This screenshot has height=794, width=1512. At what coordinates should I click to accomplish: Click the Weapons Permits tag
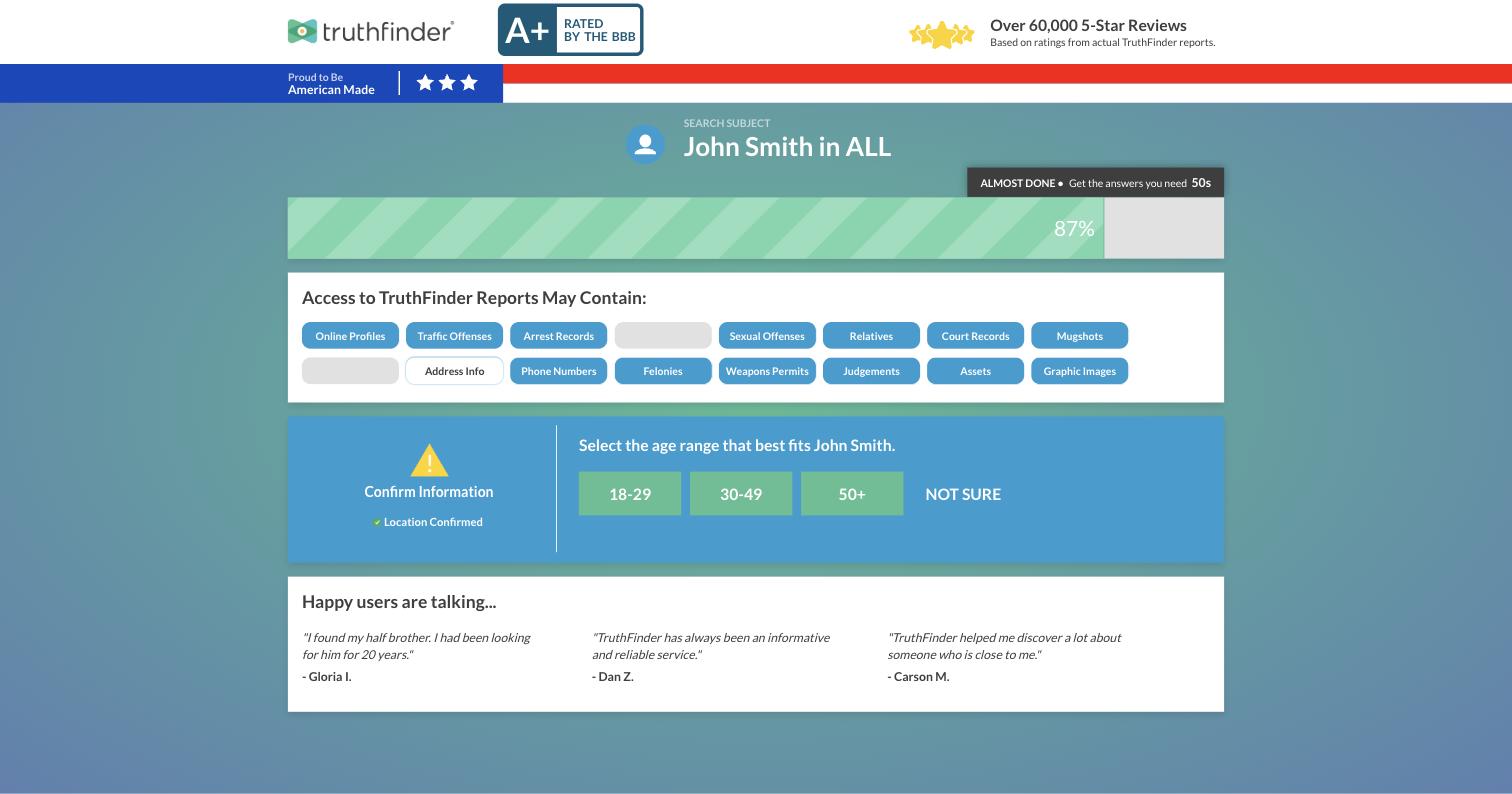pyautogui.click(x=767, y=371)
